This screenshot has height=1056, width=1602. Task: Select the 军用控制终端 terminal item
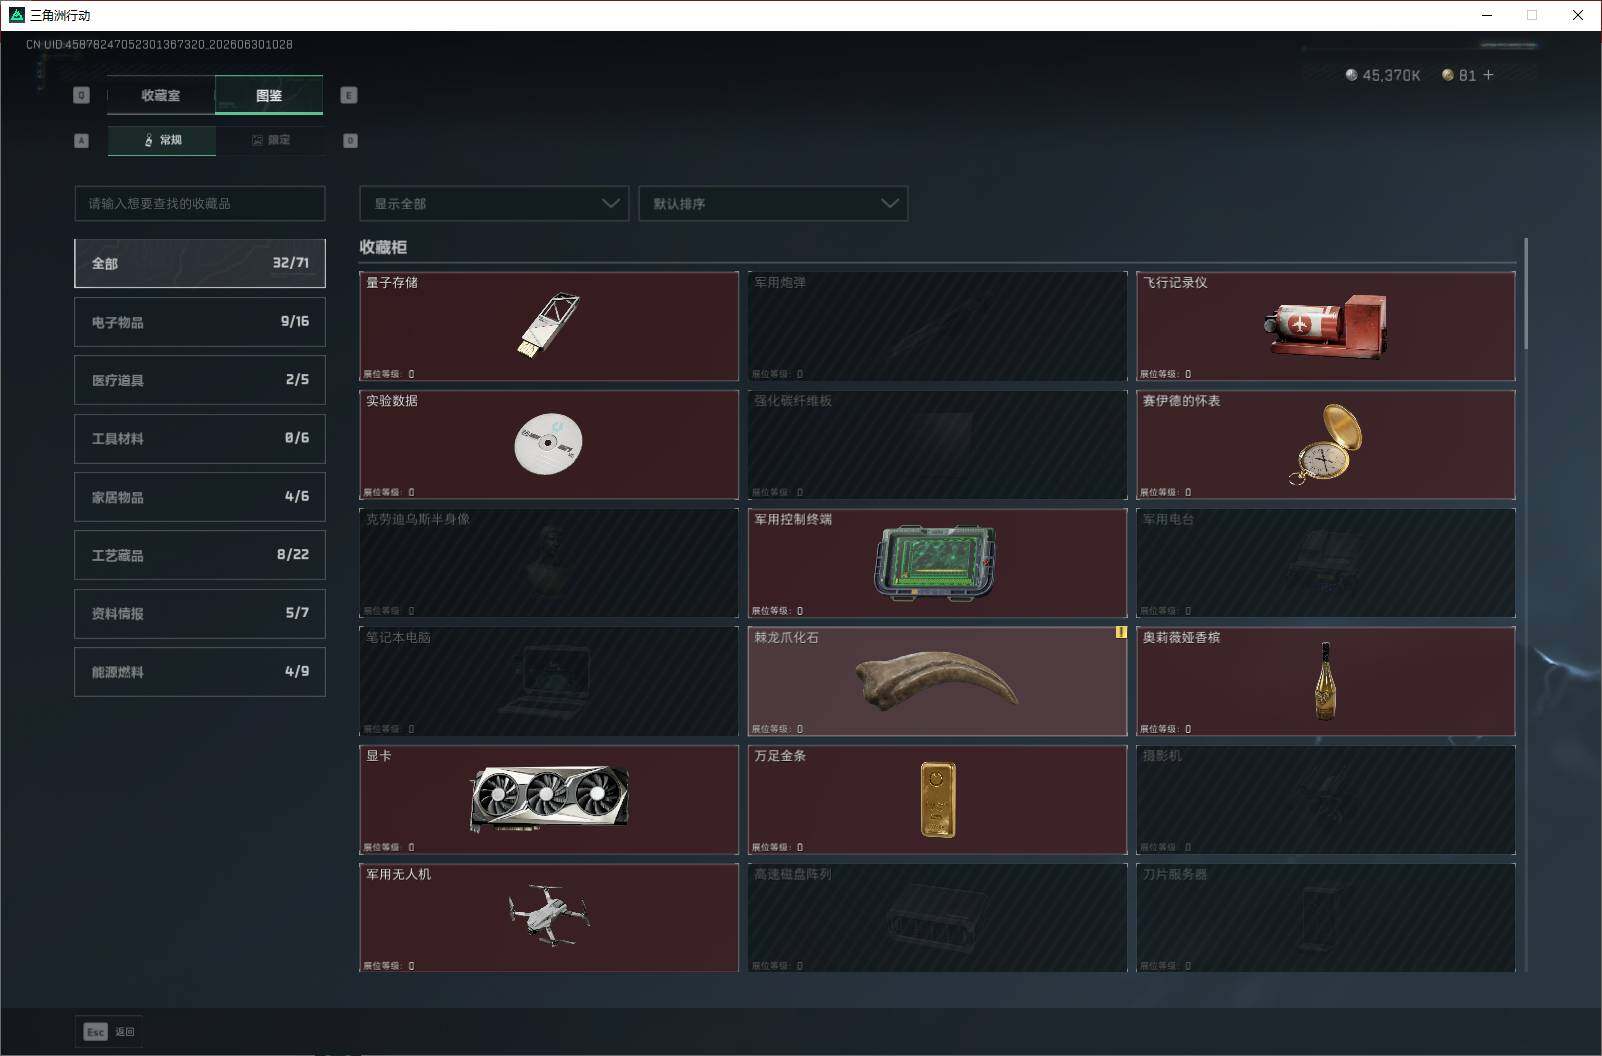(x=937, y=563)
